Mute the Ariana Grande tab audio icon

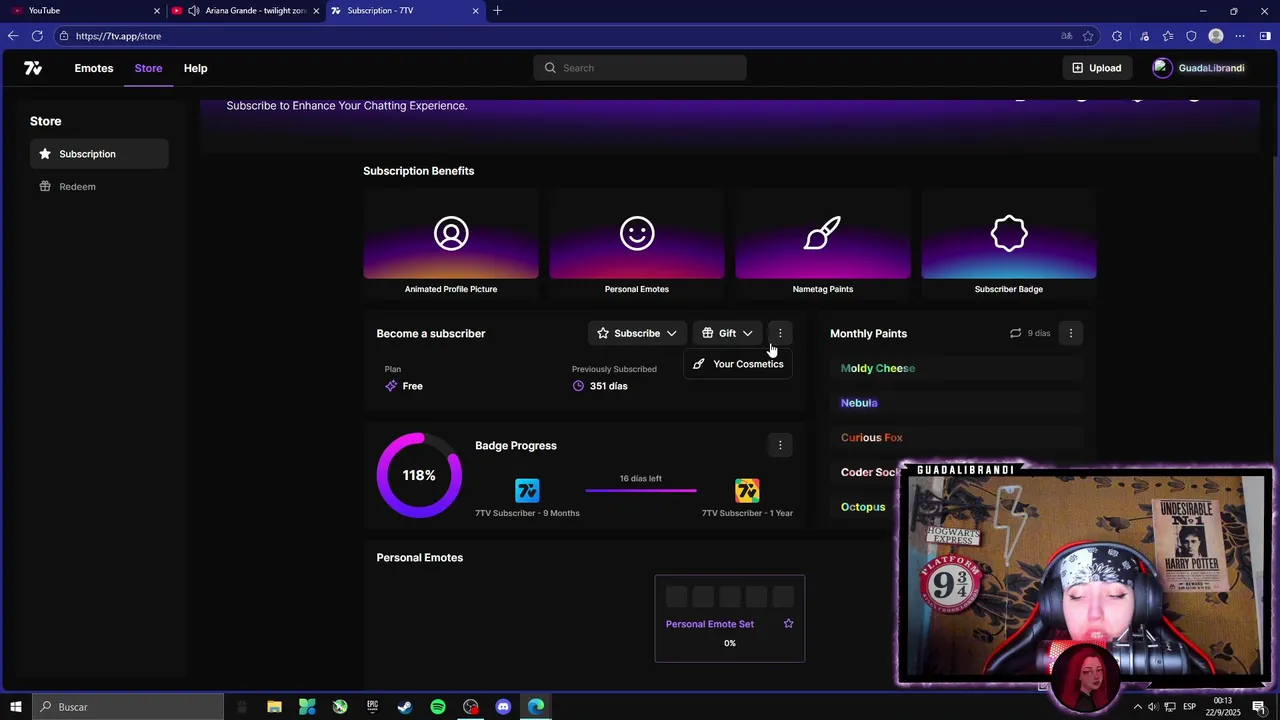click(x=193, y=10)
